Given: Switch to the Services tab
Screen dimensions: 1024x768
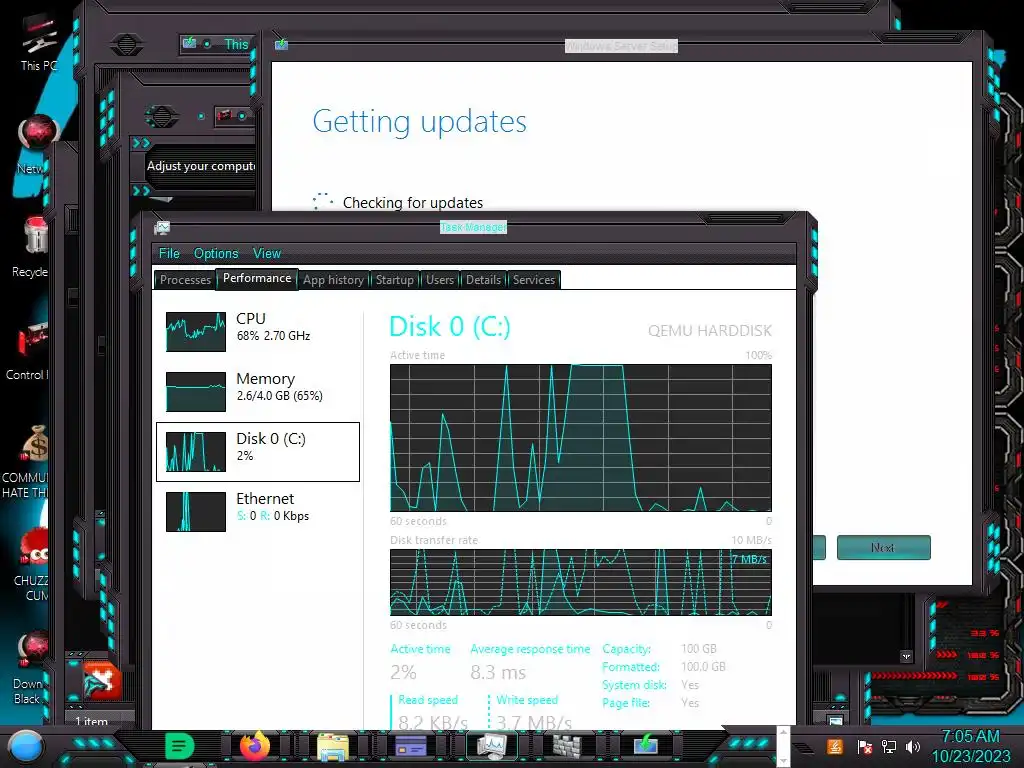Looking at the screenshot, I should tap(534, 280).
